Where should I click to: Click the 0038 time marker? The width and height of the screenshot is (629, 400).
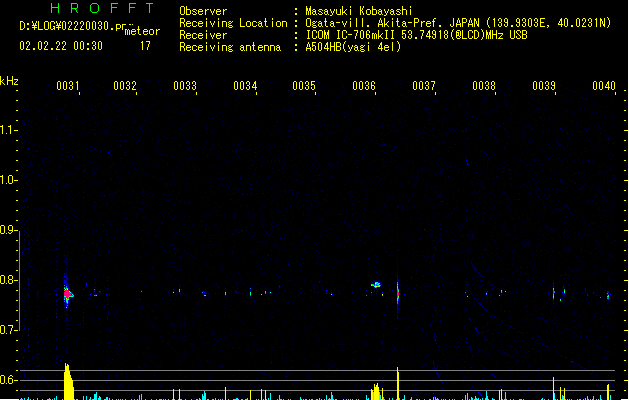click(484, 86)
